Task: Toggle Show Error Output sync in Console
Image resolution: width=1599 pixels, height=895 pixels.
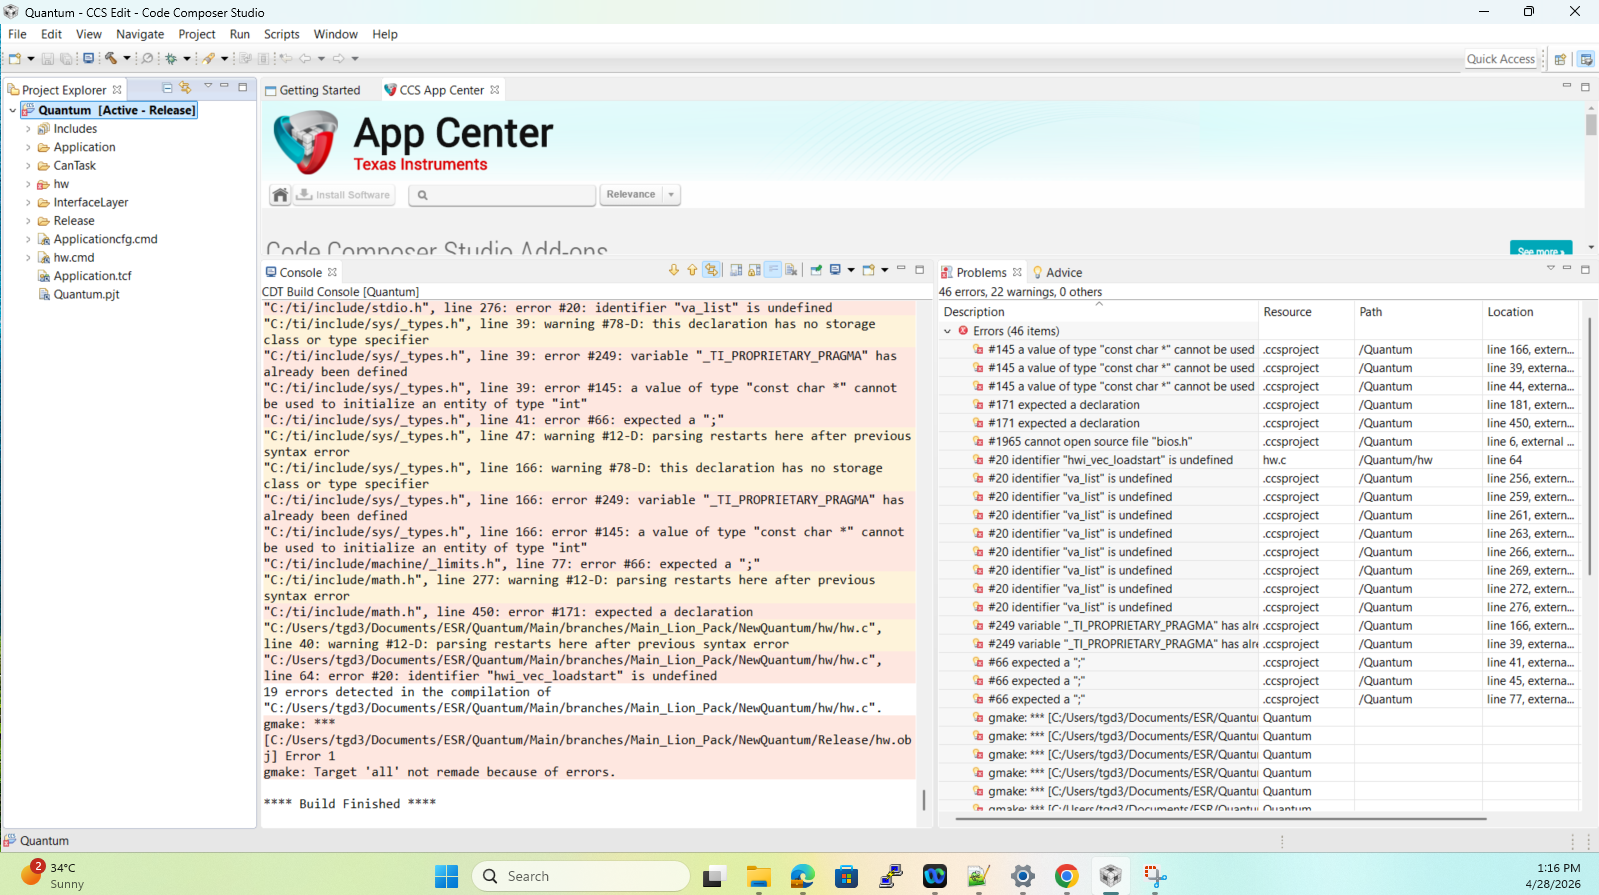Action: [711, 270]
